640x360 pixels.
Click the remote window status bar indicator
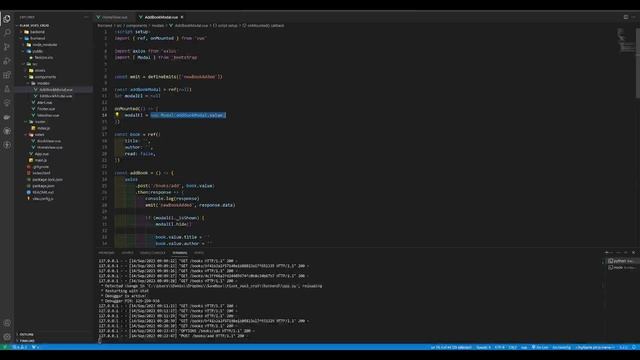pos(4,347)
